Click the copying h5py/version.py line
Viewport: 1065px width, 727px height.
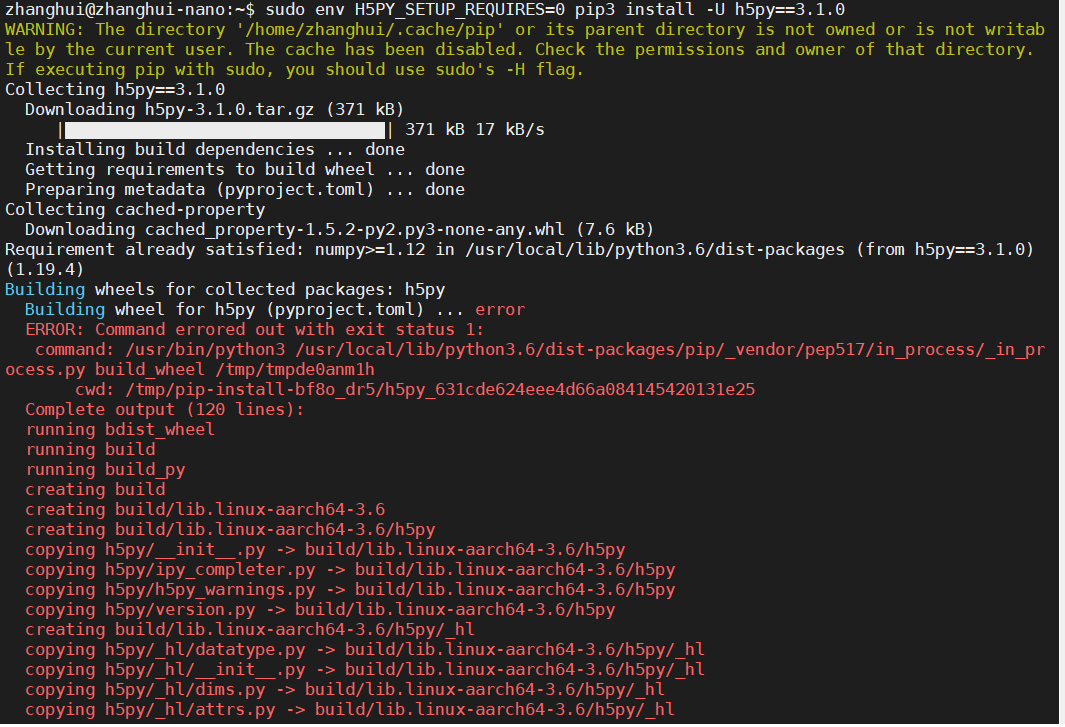320,610
